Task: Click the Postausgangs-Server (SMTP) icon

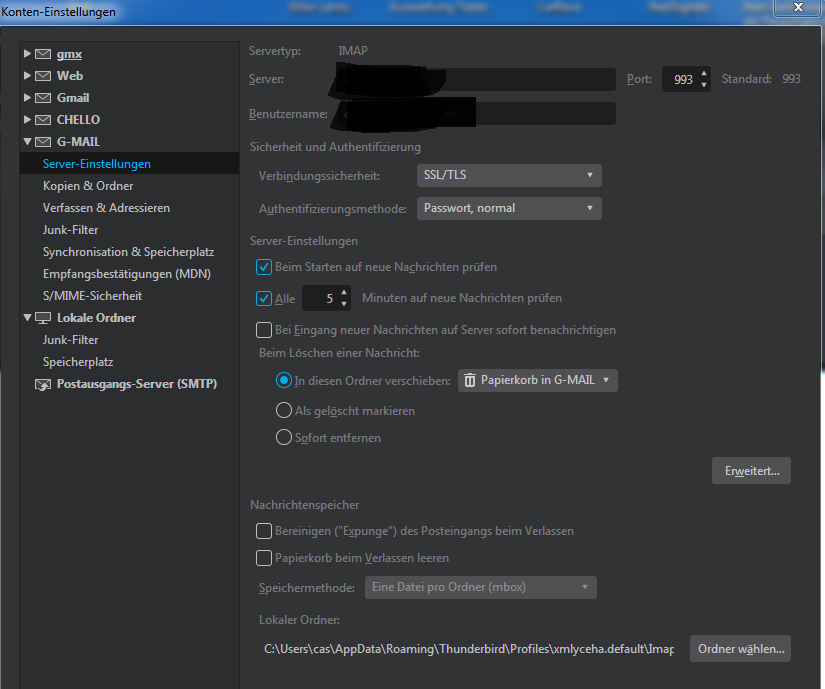Action: point(43,384)
